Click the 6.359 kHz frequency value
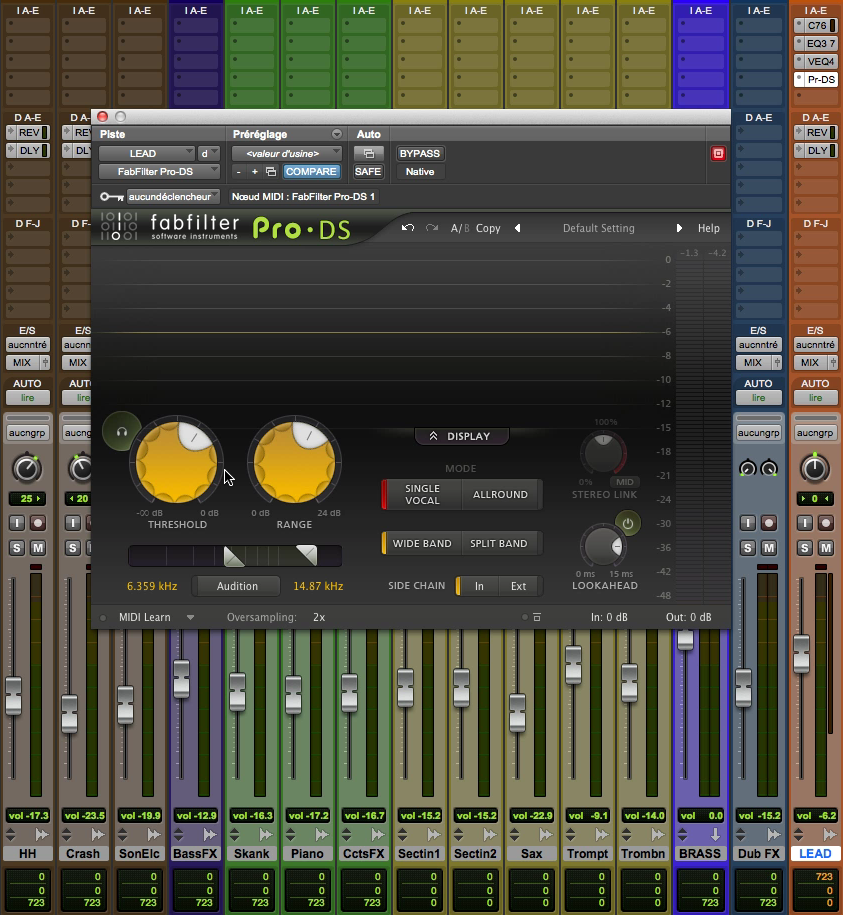 152,586
